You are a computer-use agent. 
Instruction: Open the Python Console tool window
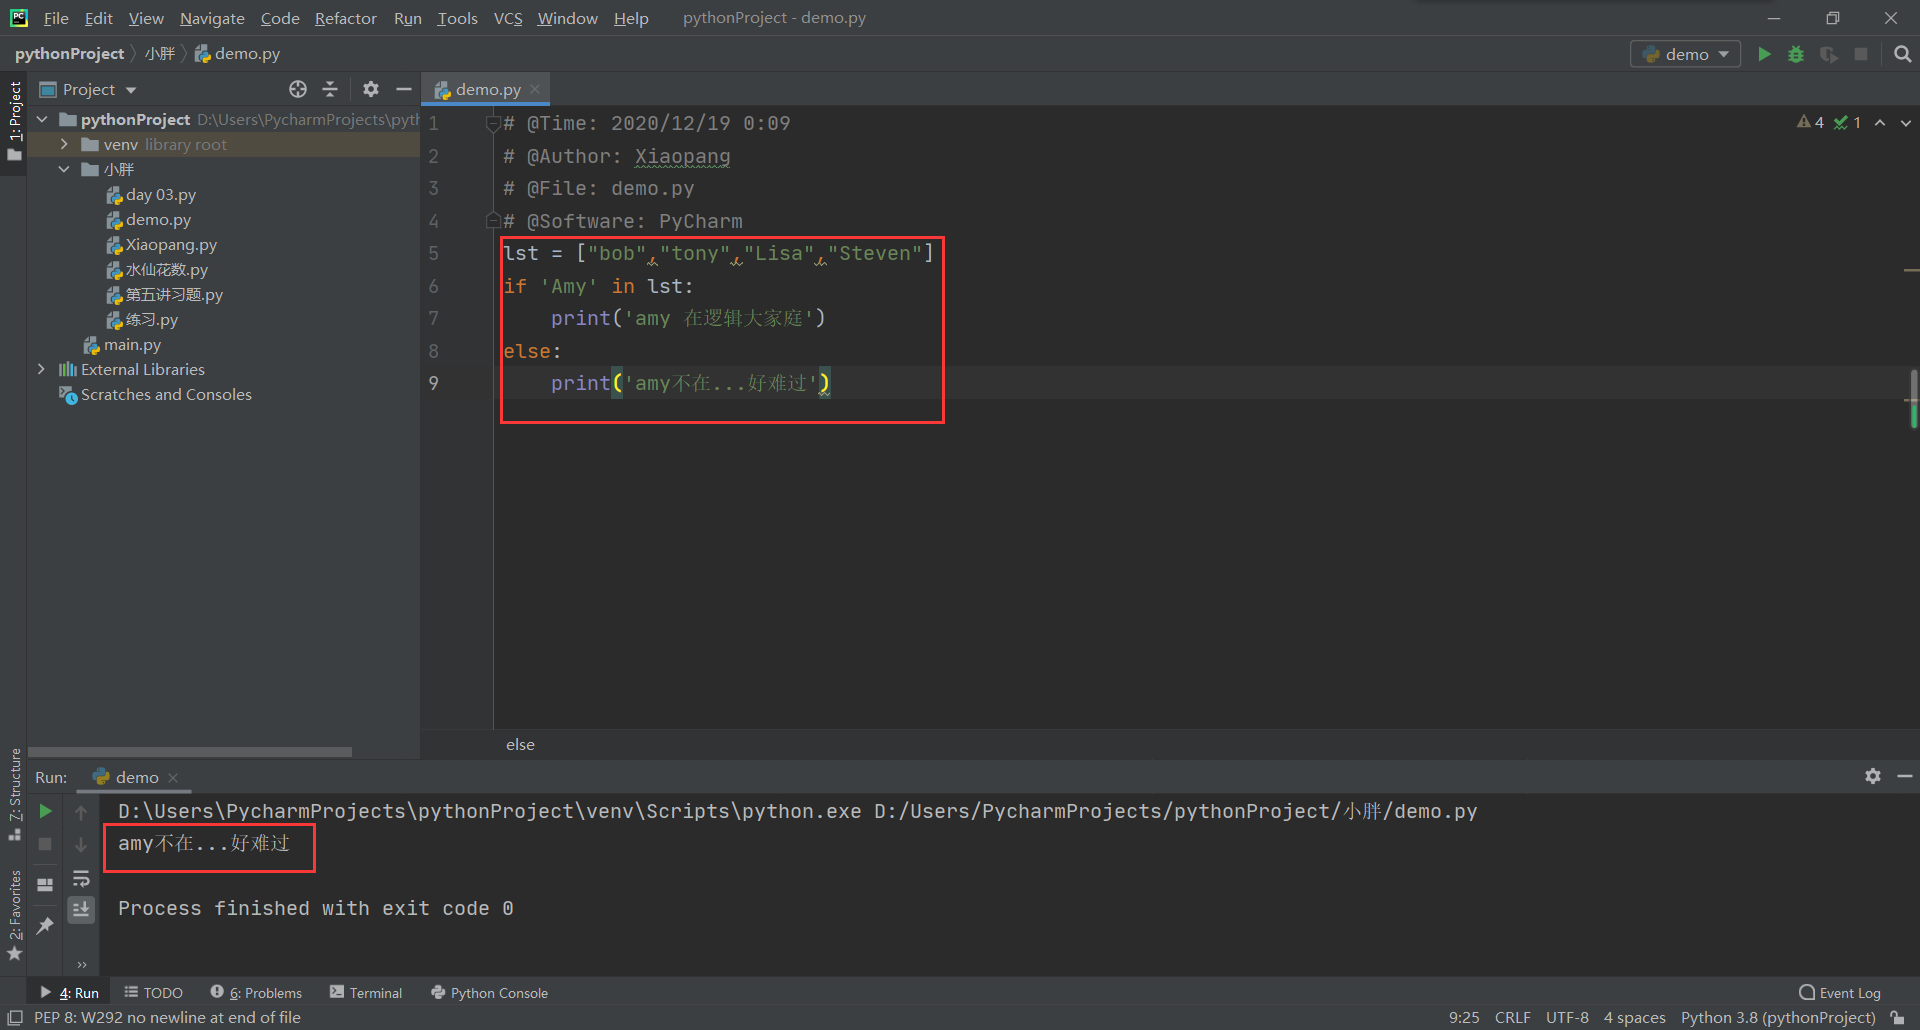[490, 992]
